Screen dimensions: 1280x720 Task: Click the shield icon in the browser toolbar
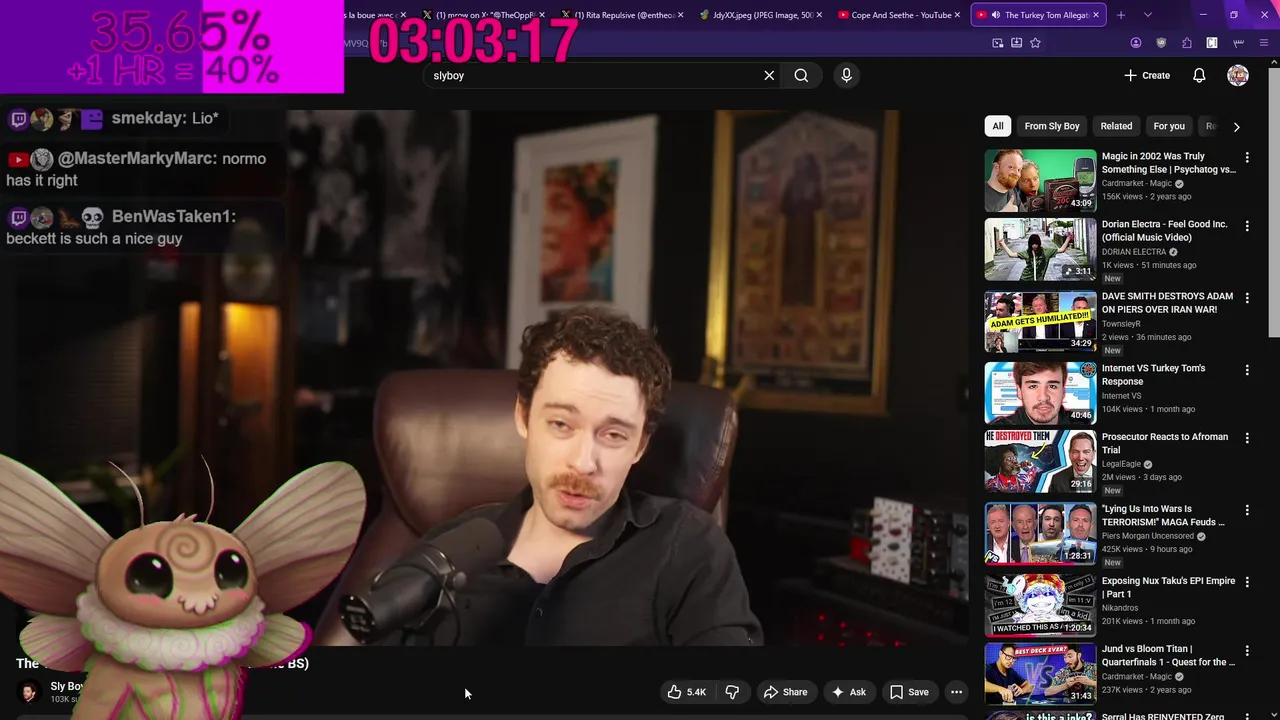[x=1161, y=43]
